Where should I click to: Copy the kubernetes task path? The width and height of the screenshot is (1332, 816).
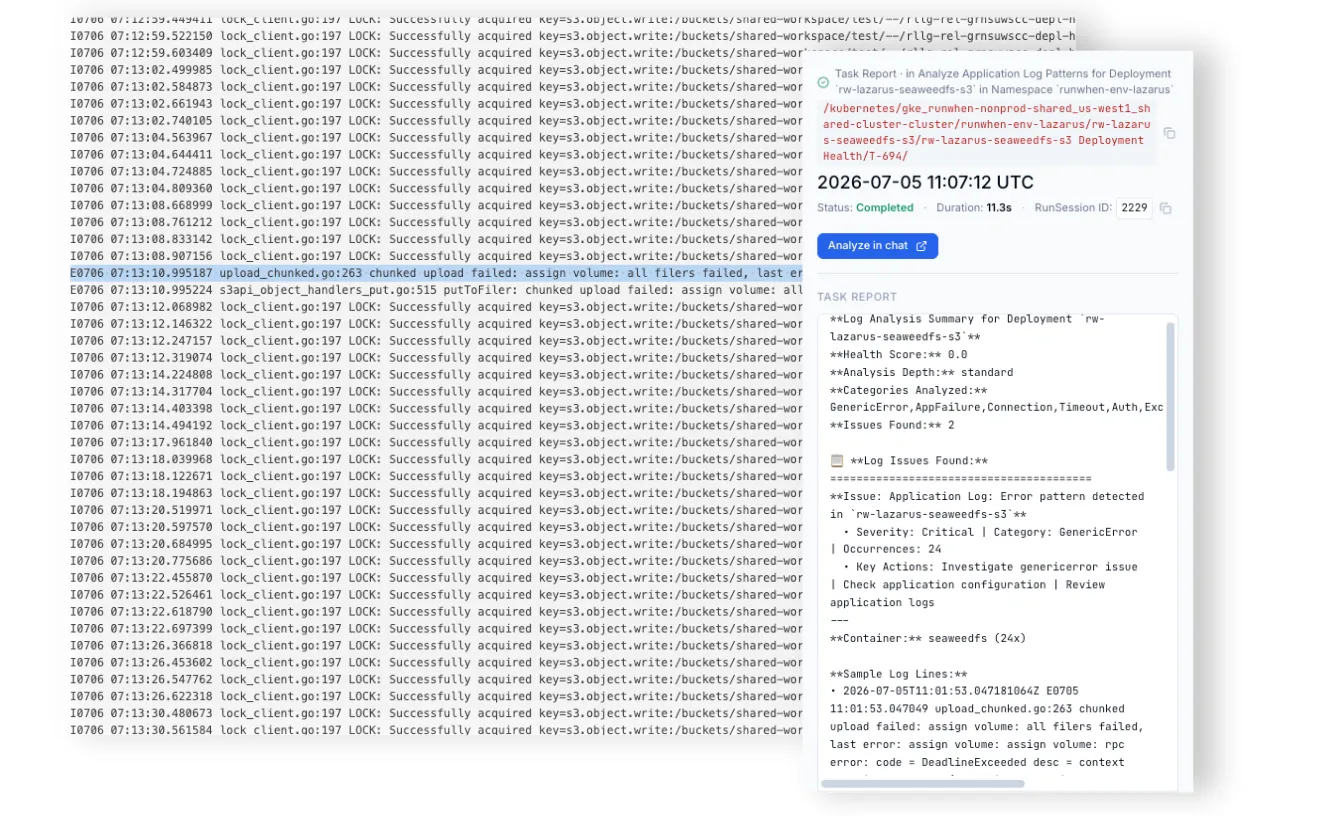1169,133
